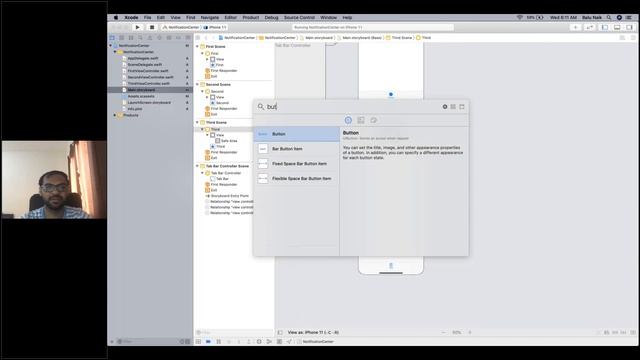Open the Editor menu

231,18
